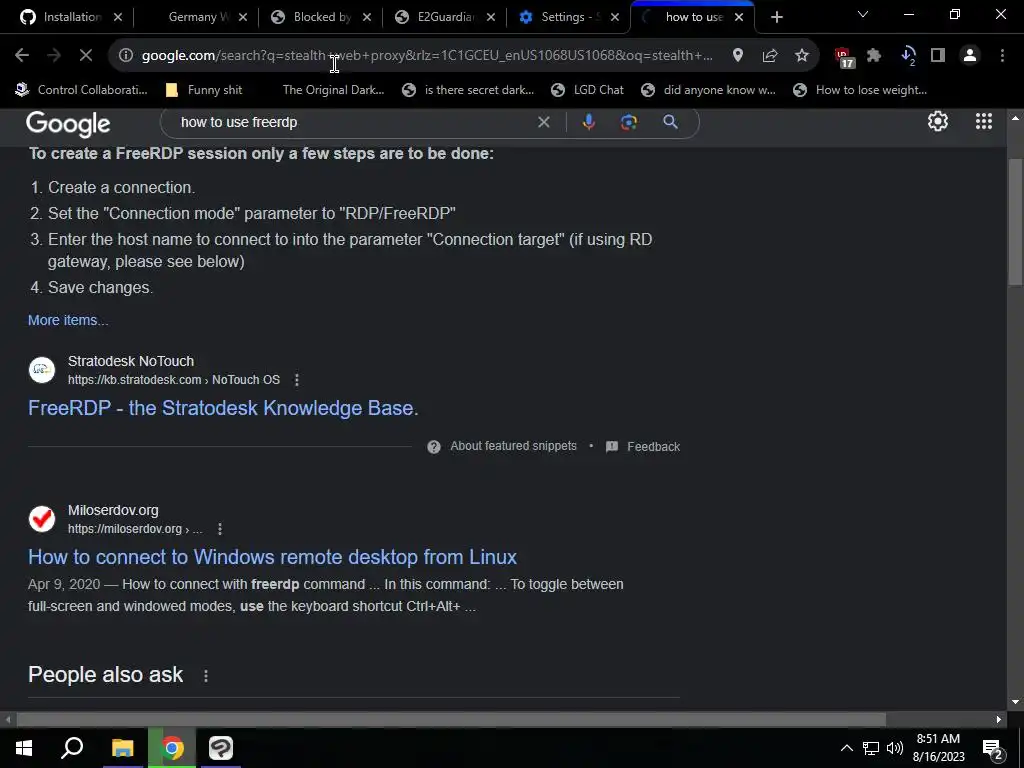Open 'How to lose weight...' bookmark
The width and height of the screenshot is (1024, 768).
click(x=860, y=90)
